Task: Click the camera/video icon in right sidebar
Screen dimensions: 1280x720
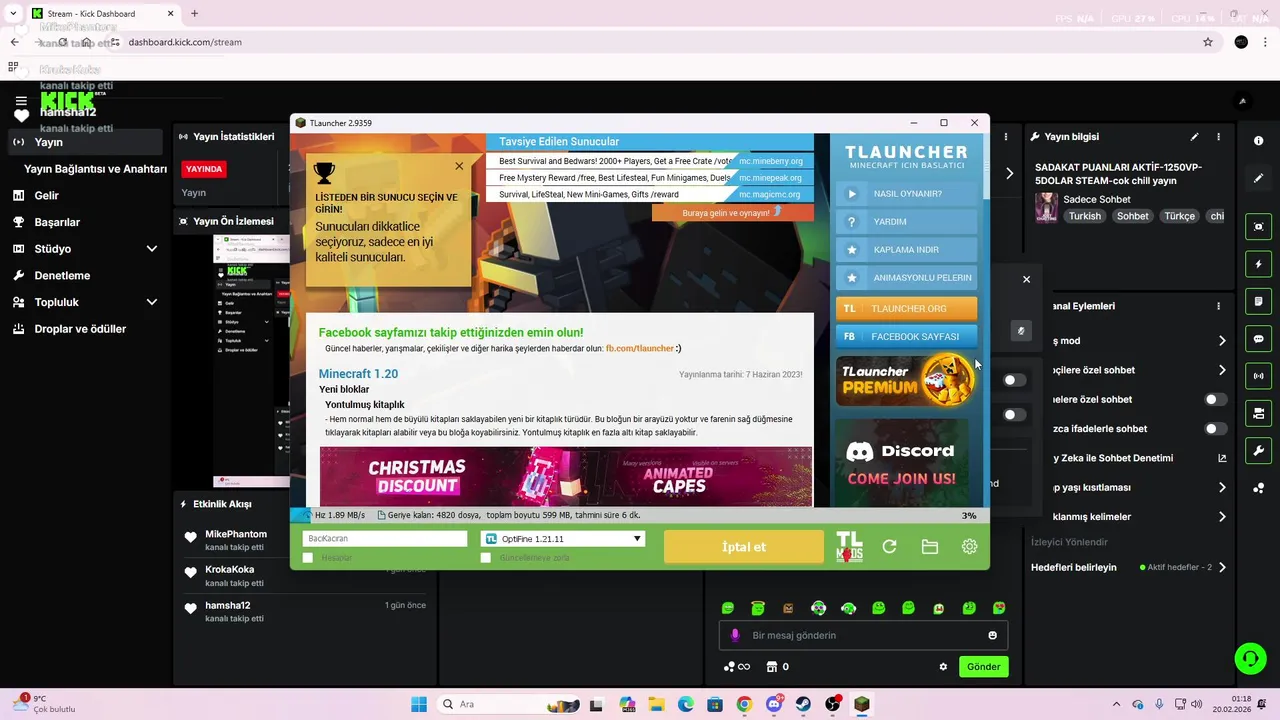Action: pyautogui.click(x=1259, y=413)
